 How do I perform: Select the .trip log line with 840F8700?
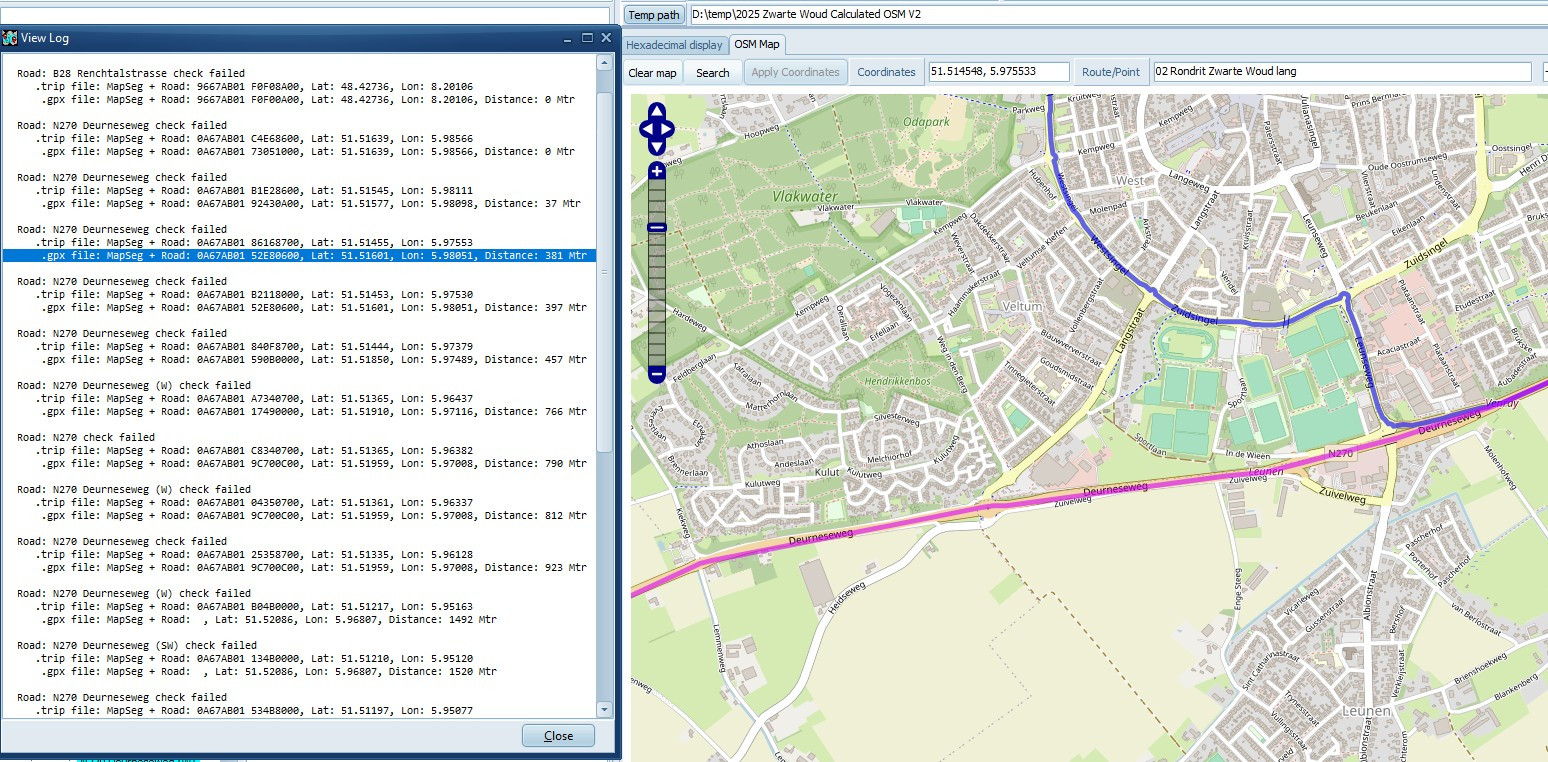[x=255, y=347]
